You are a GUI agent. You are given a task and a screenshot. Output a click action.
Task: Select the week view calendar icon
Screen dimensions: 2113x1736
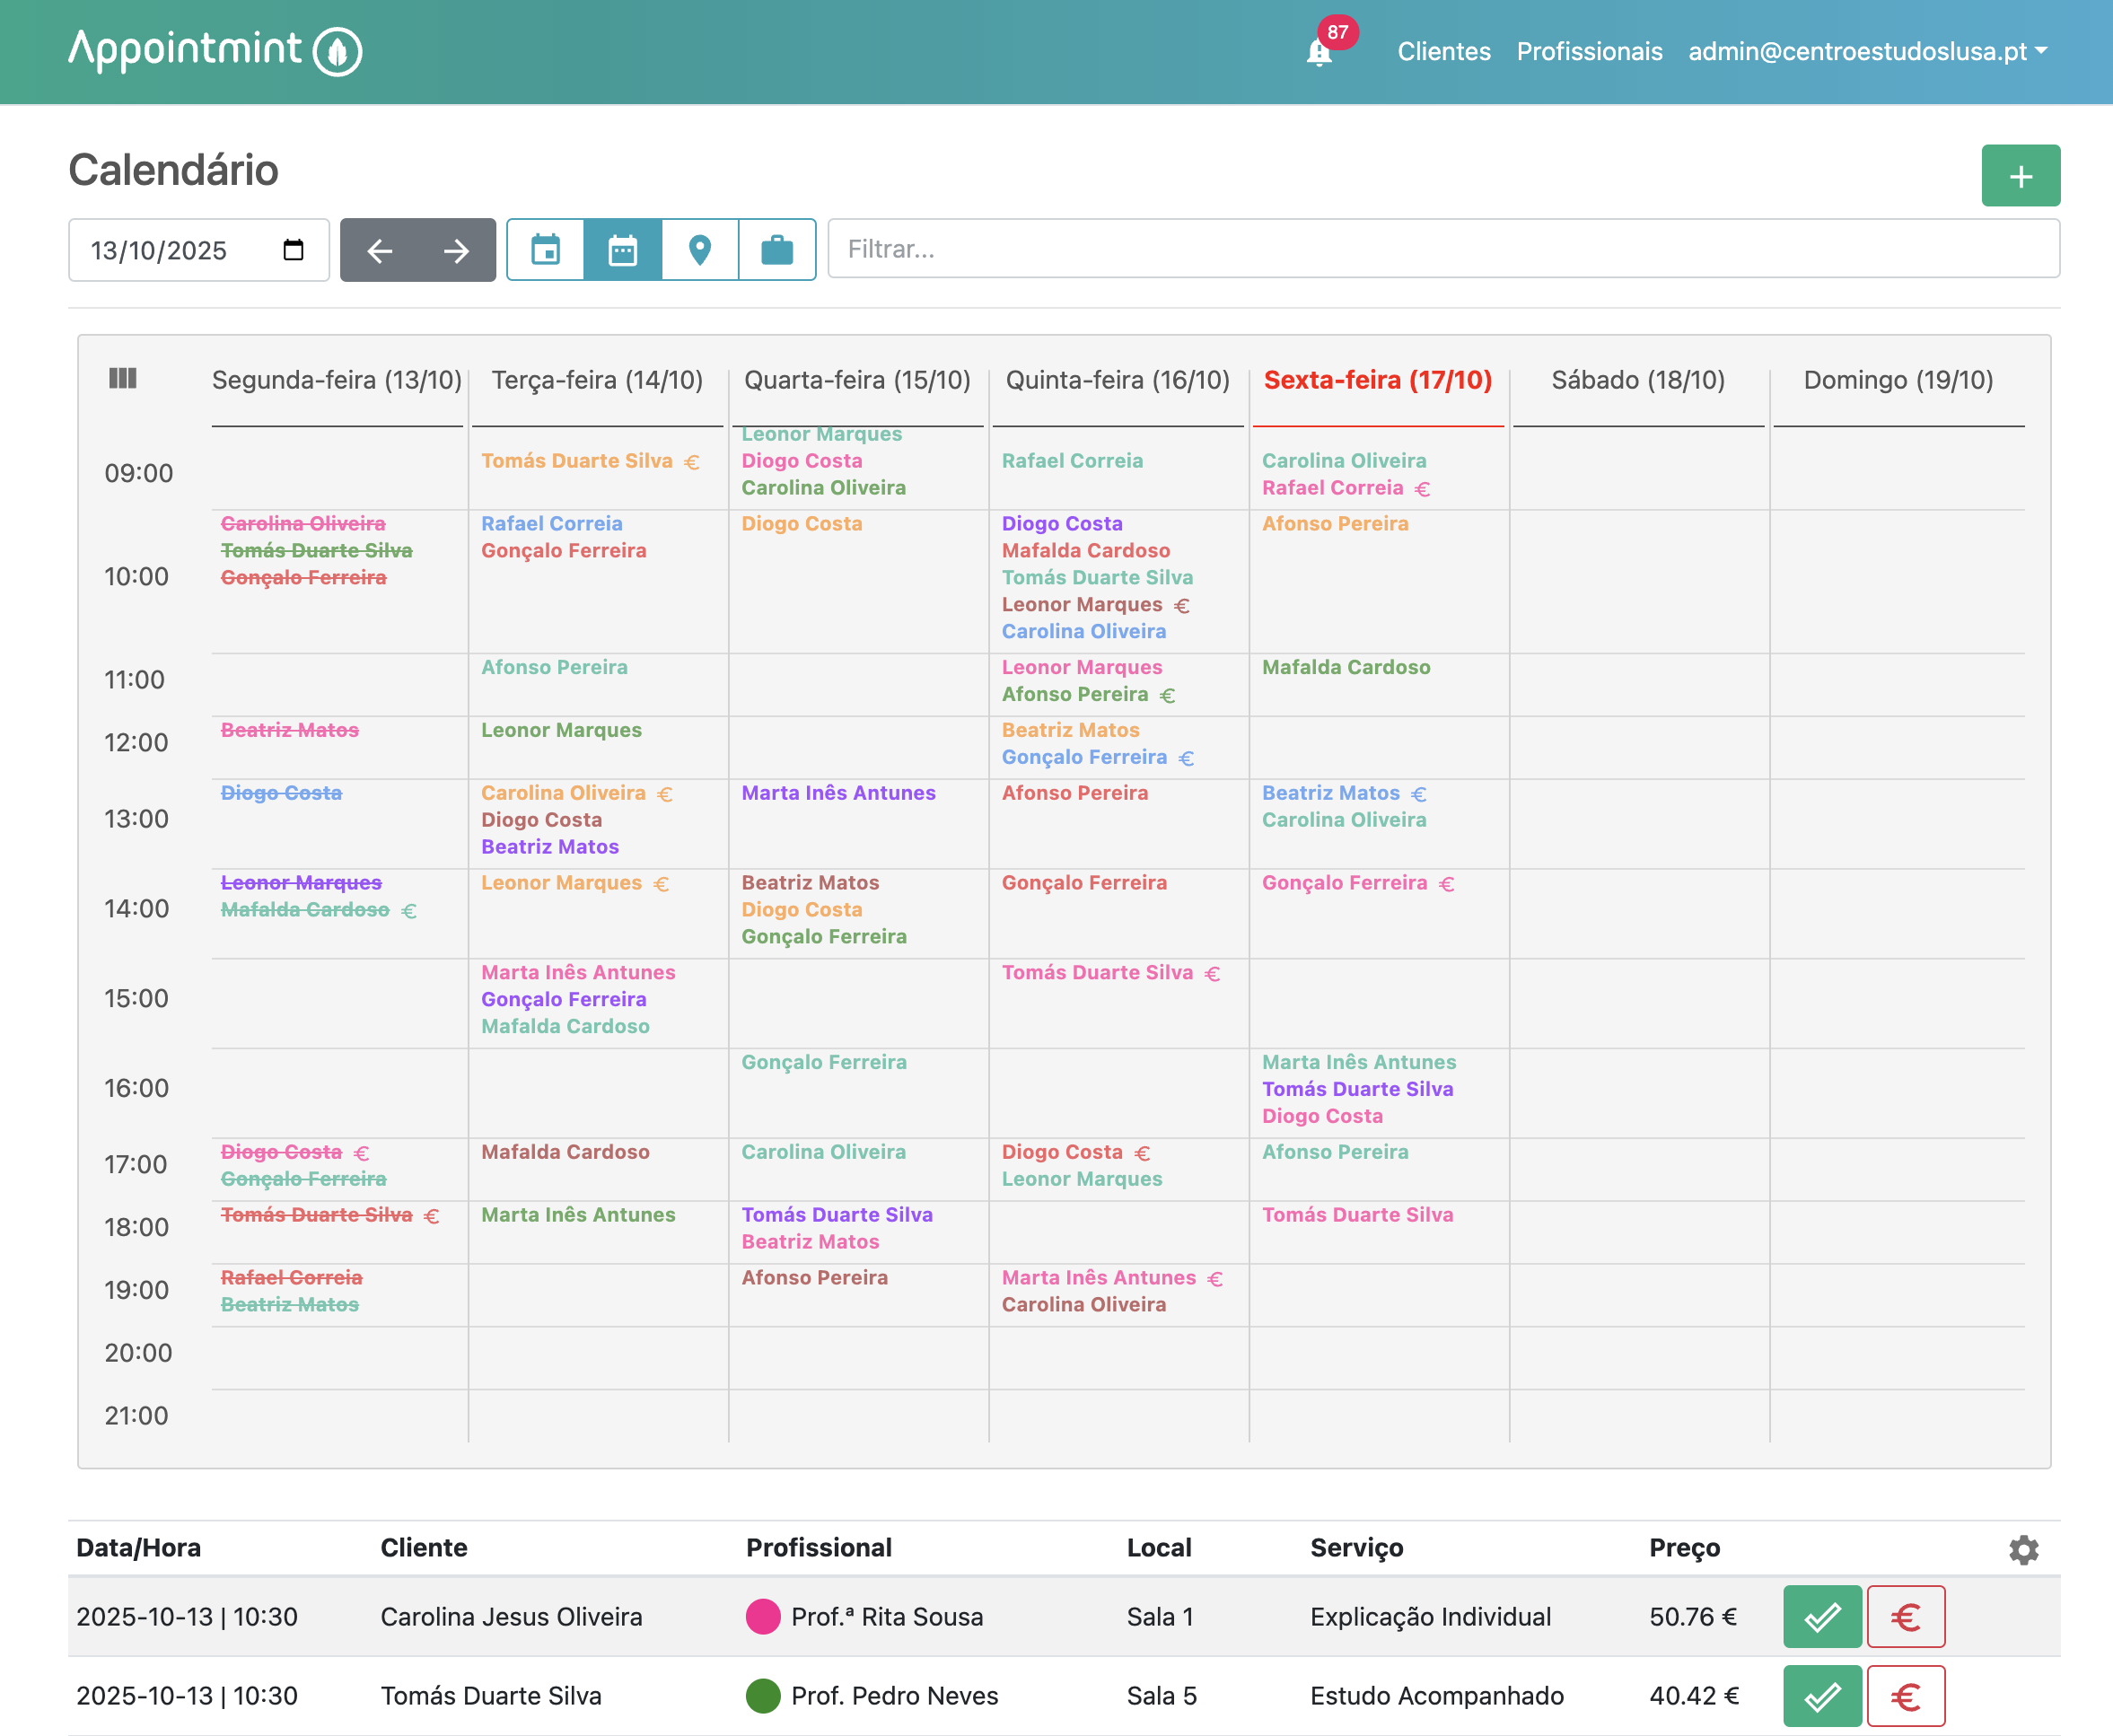click(x=622, y=250)
